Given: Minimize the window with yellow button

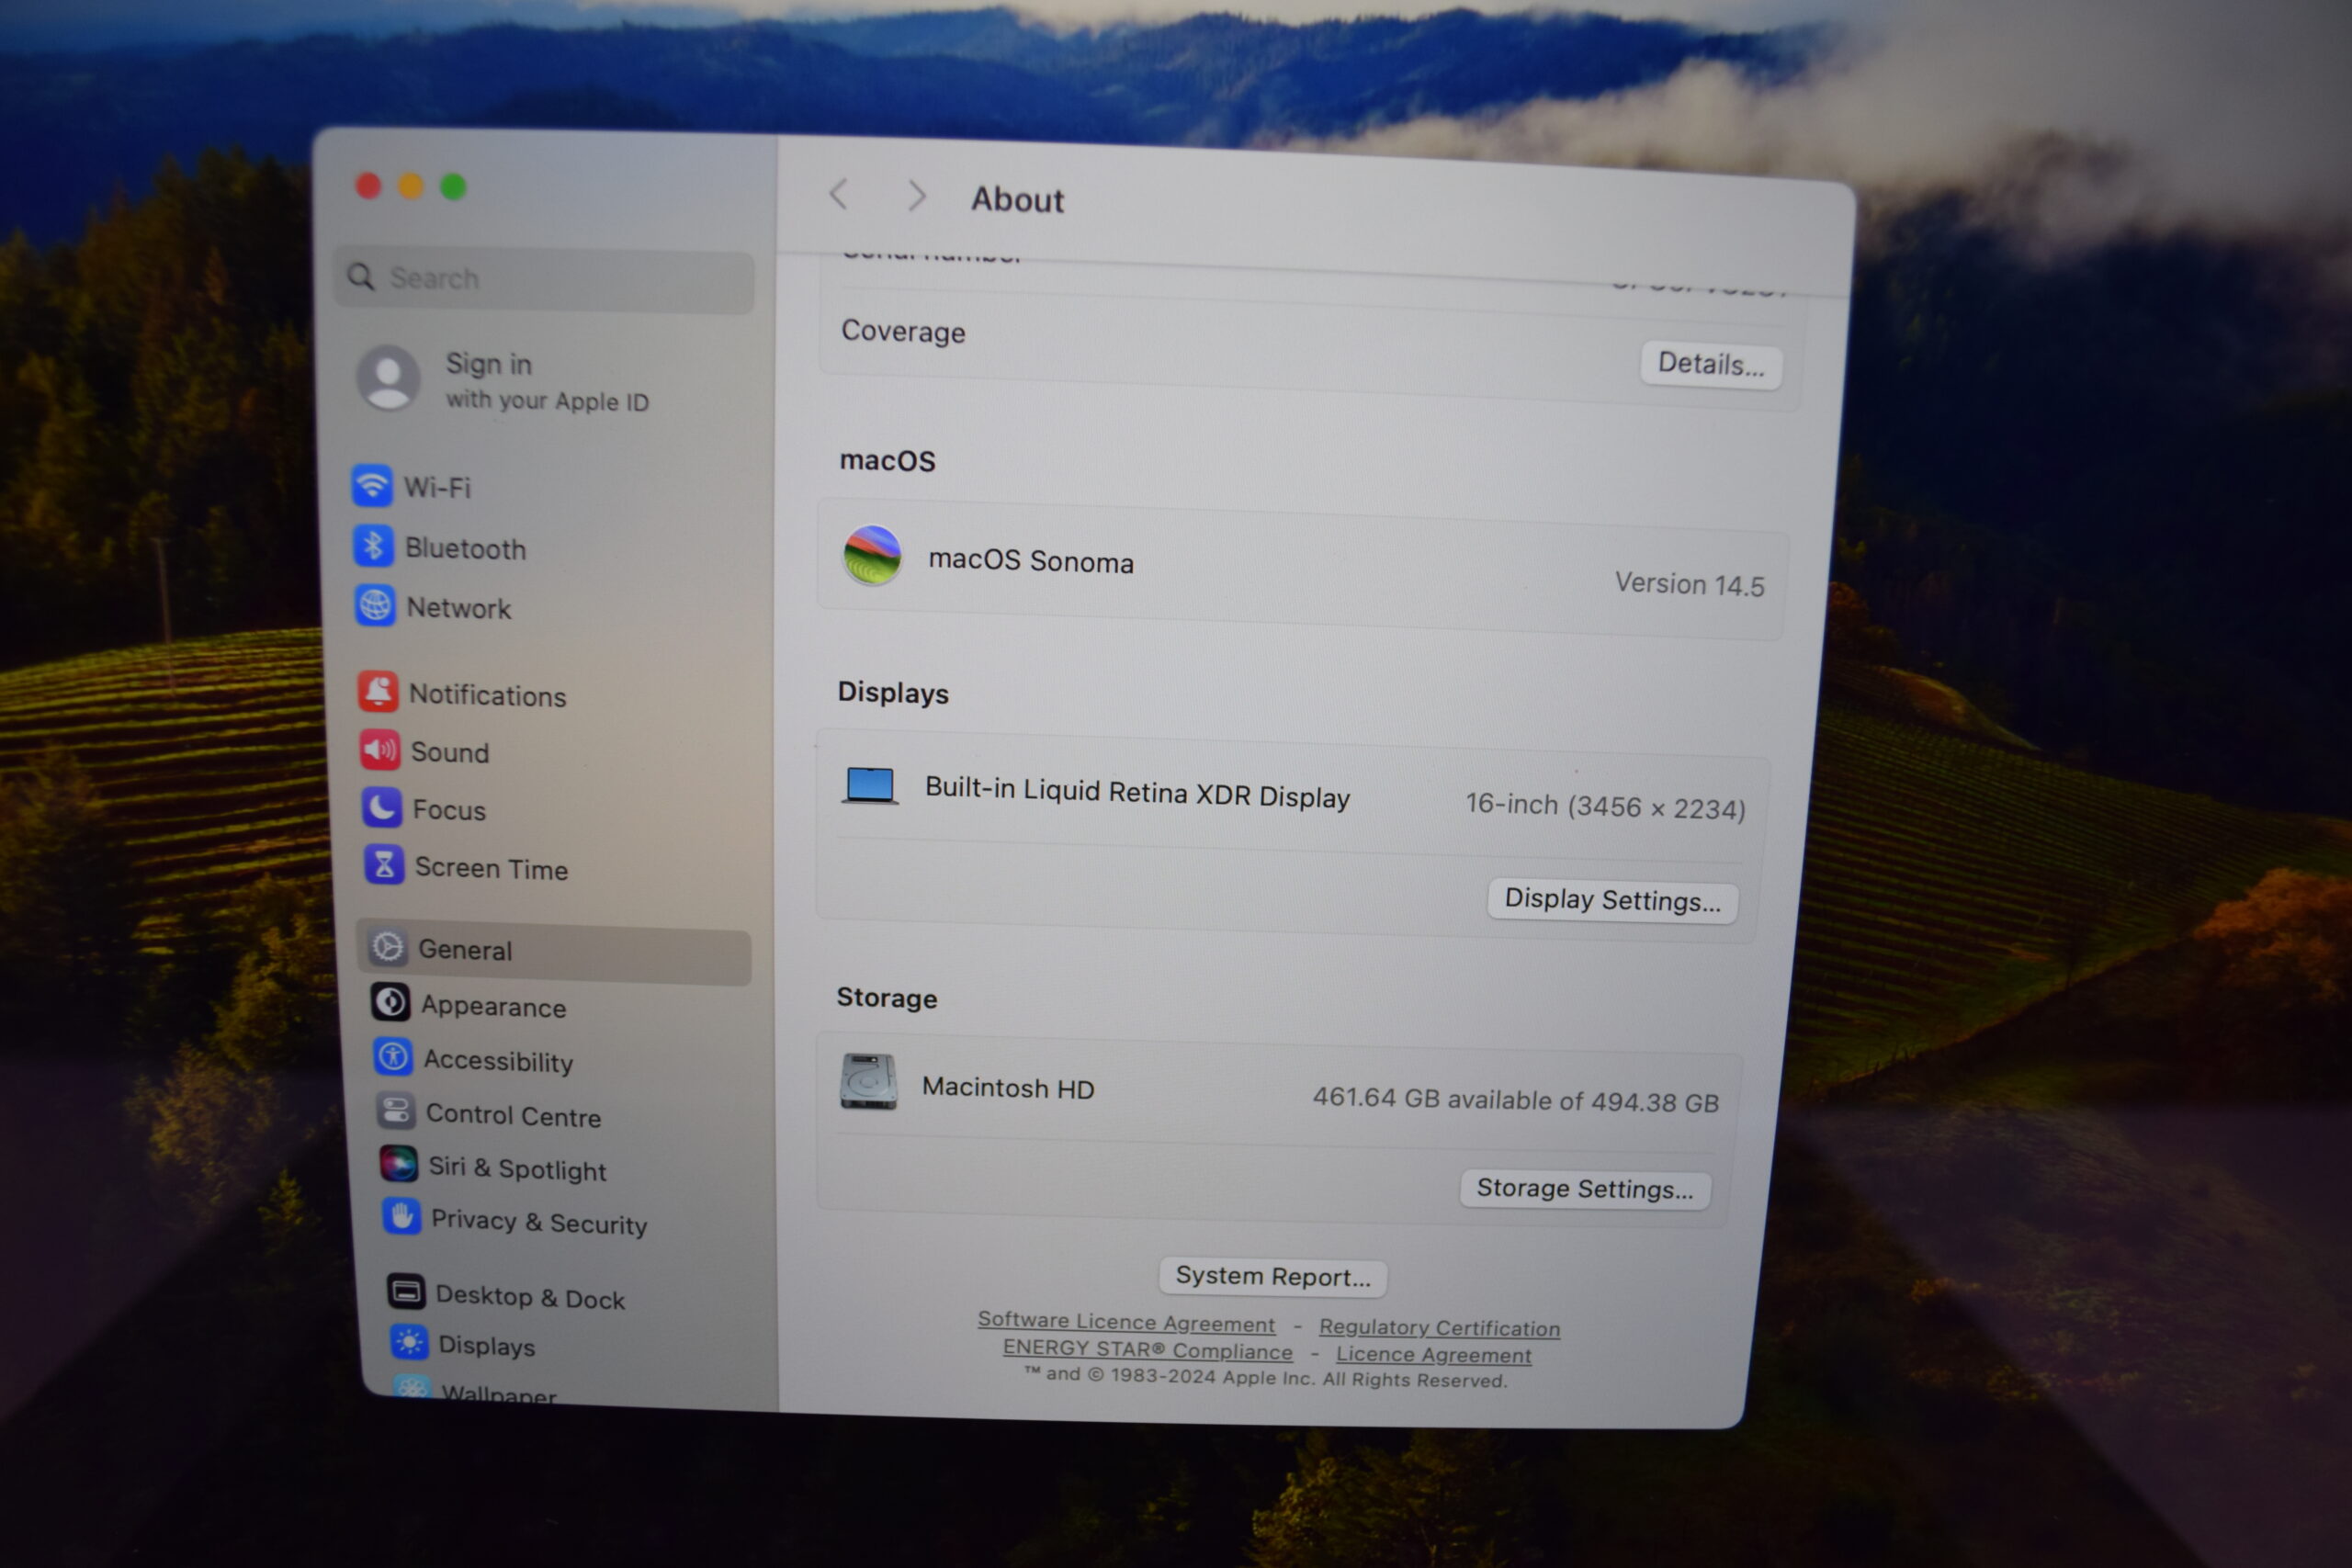Looking at the screenshot, I should (x=410, y=186).
